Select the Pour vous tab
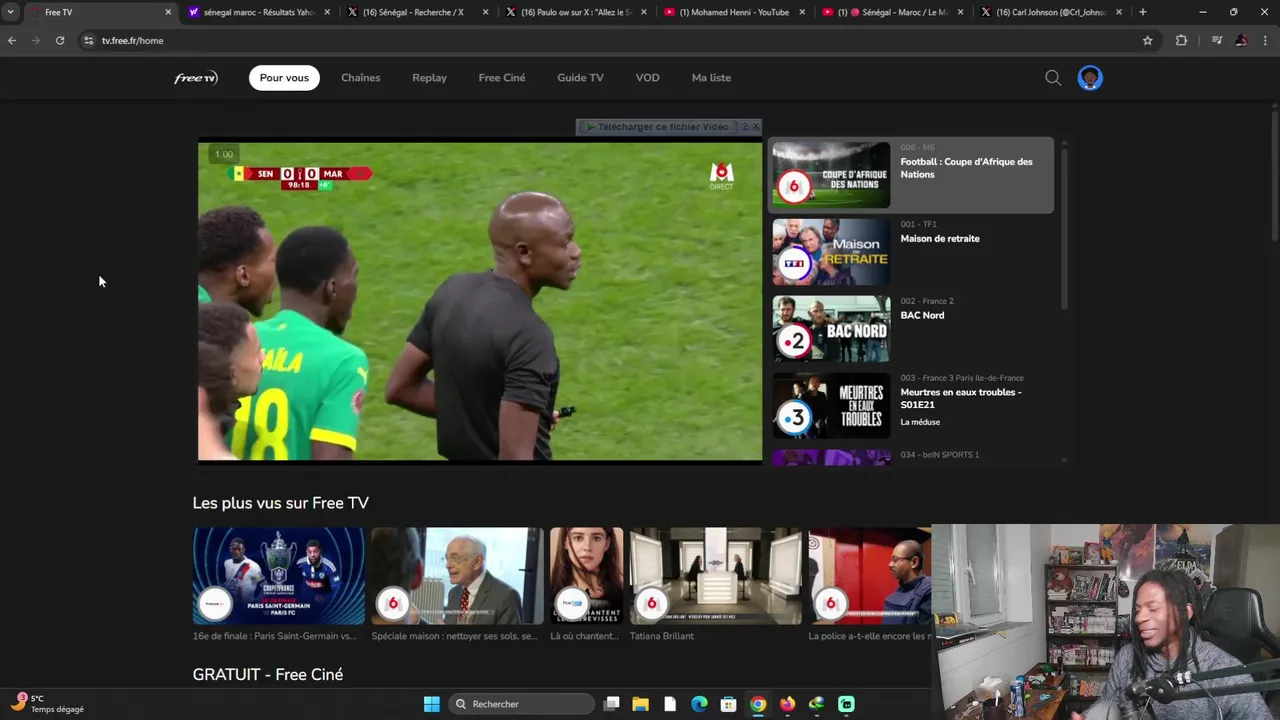The width and height of the screenshot is (1280, 720). [284, 78]
